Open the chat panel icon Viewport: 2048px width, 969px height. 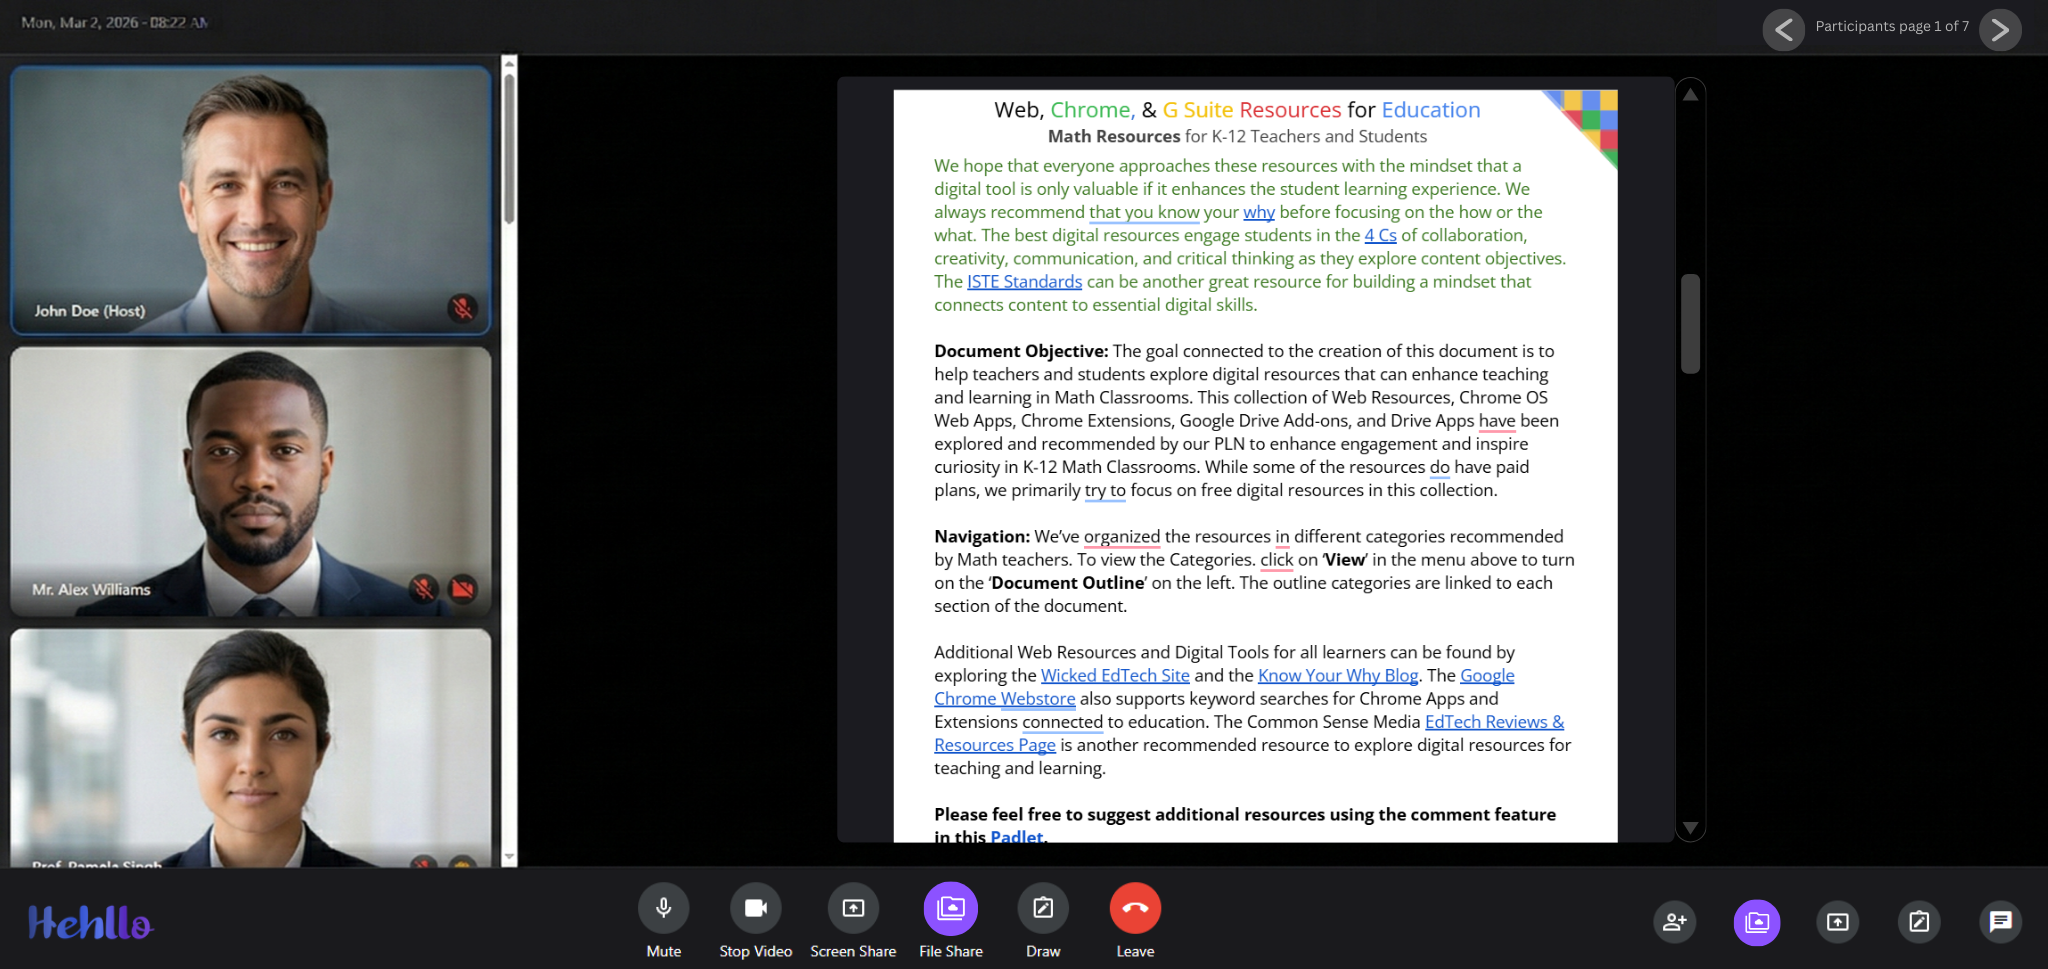(x=2000, y=922)
